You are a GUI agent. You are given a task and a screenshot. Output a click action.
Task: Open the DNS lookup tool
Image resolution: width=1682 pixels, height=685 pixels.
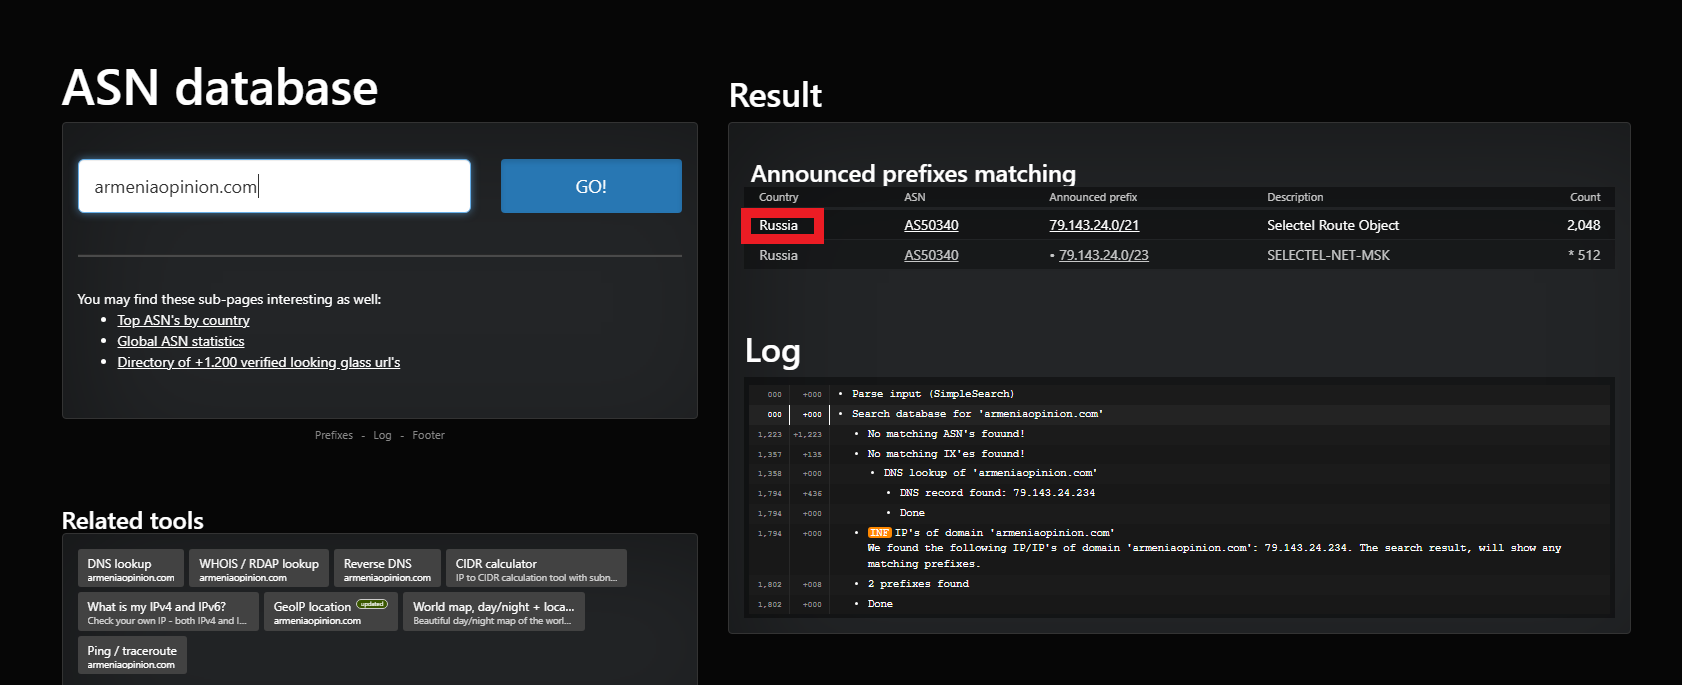tap(130, 568)
